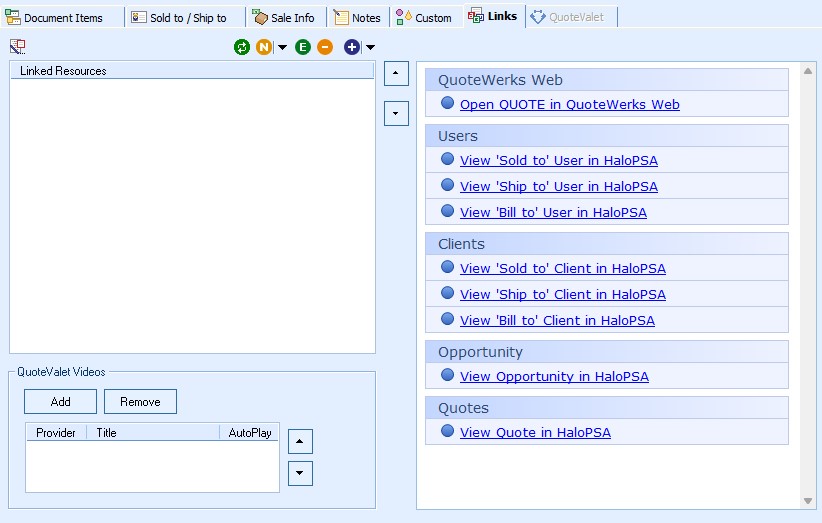Click View 'Ship to' User in HaloPSA
The width and height of the screenshot is (822, 523).
coord(559,187)
